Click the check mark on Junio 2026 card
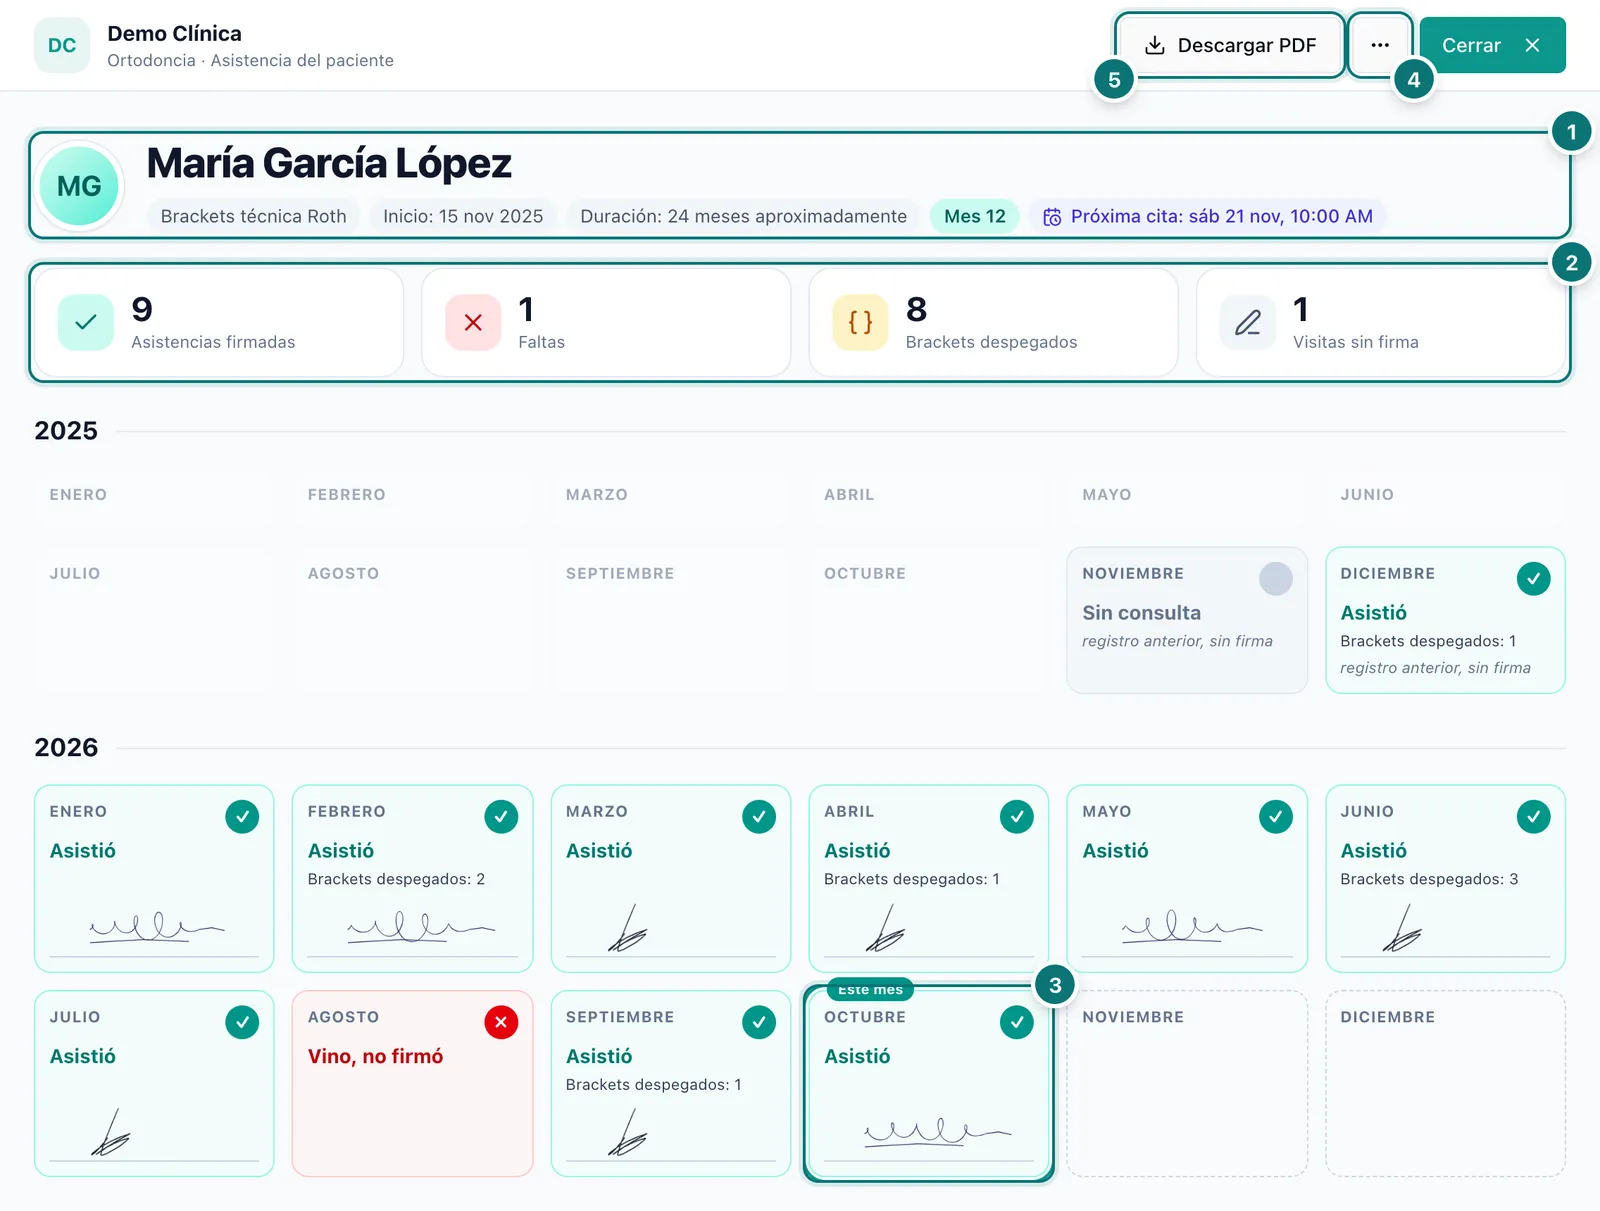The image size is (1600, 1211). 1533,816
